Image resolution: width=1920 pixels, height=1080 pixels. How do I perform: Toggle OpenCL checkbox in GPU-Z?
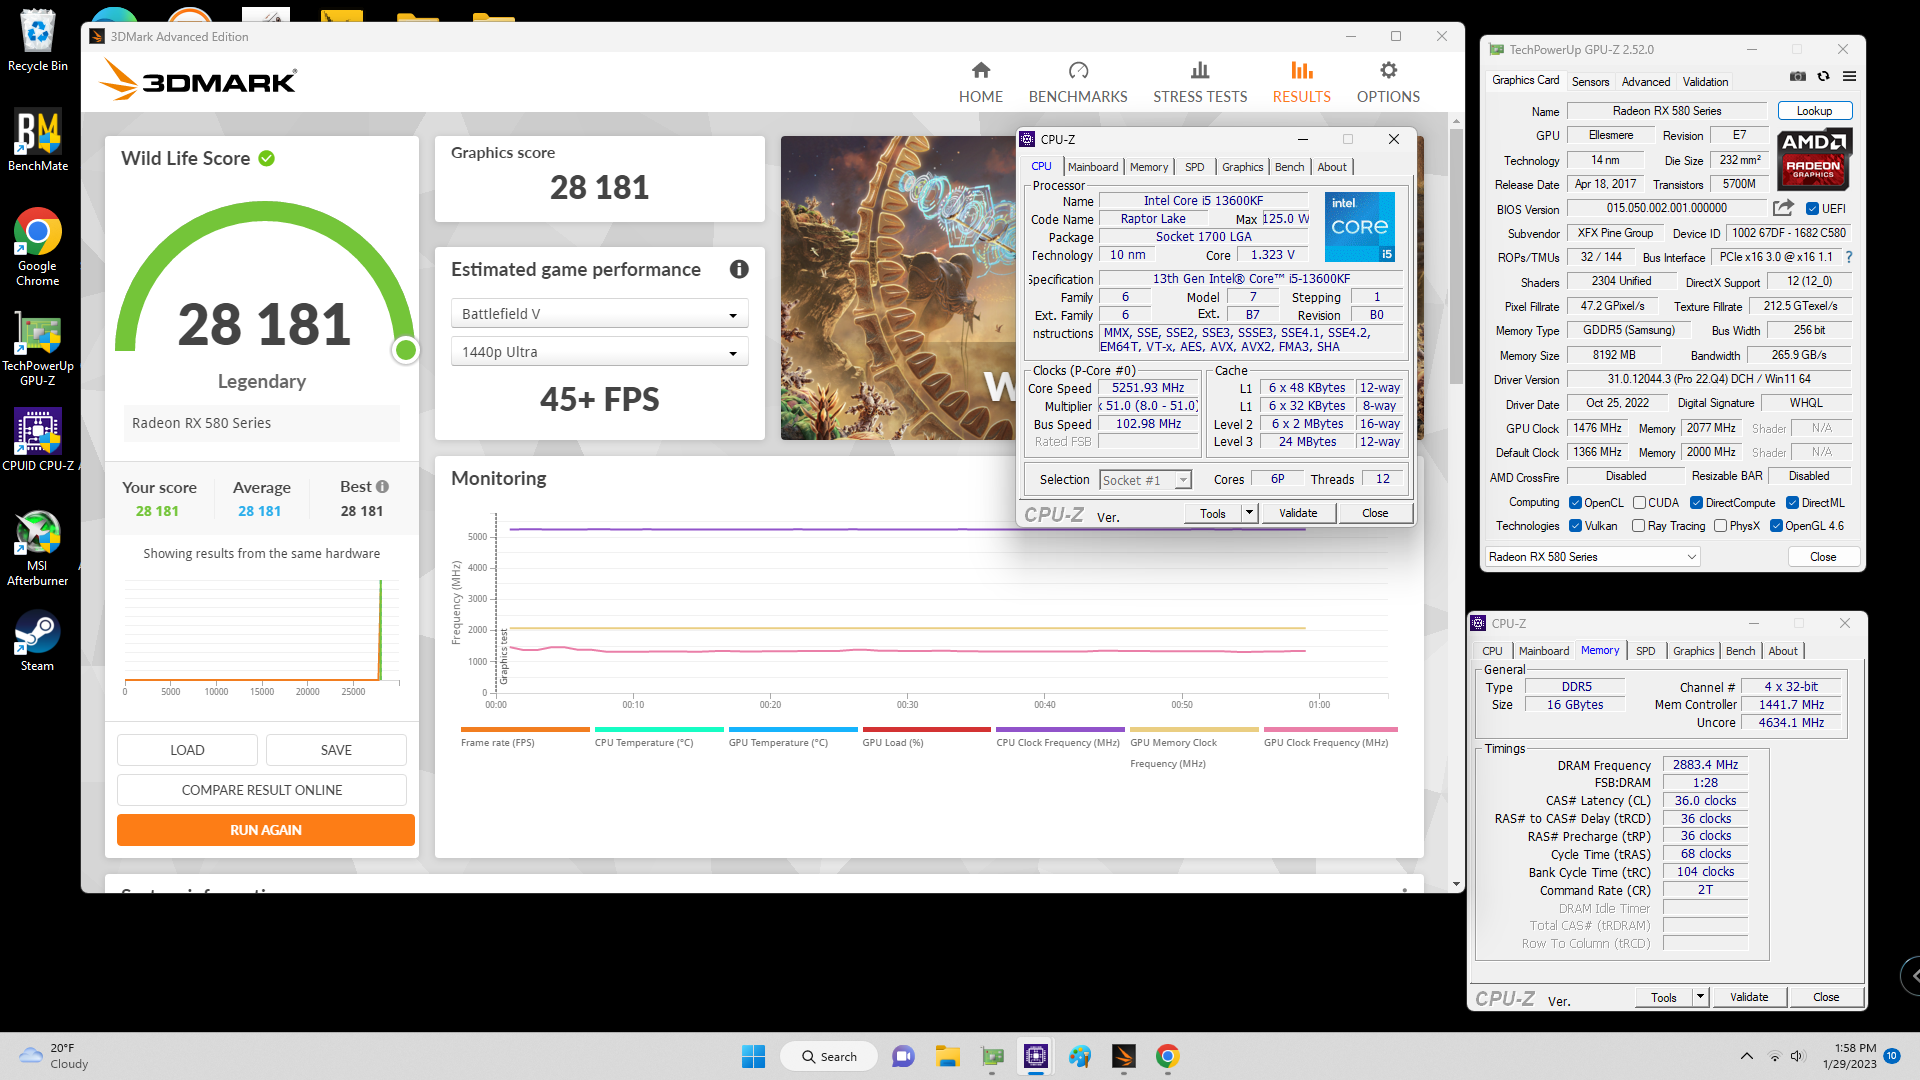tap(1575, 503)
